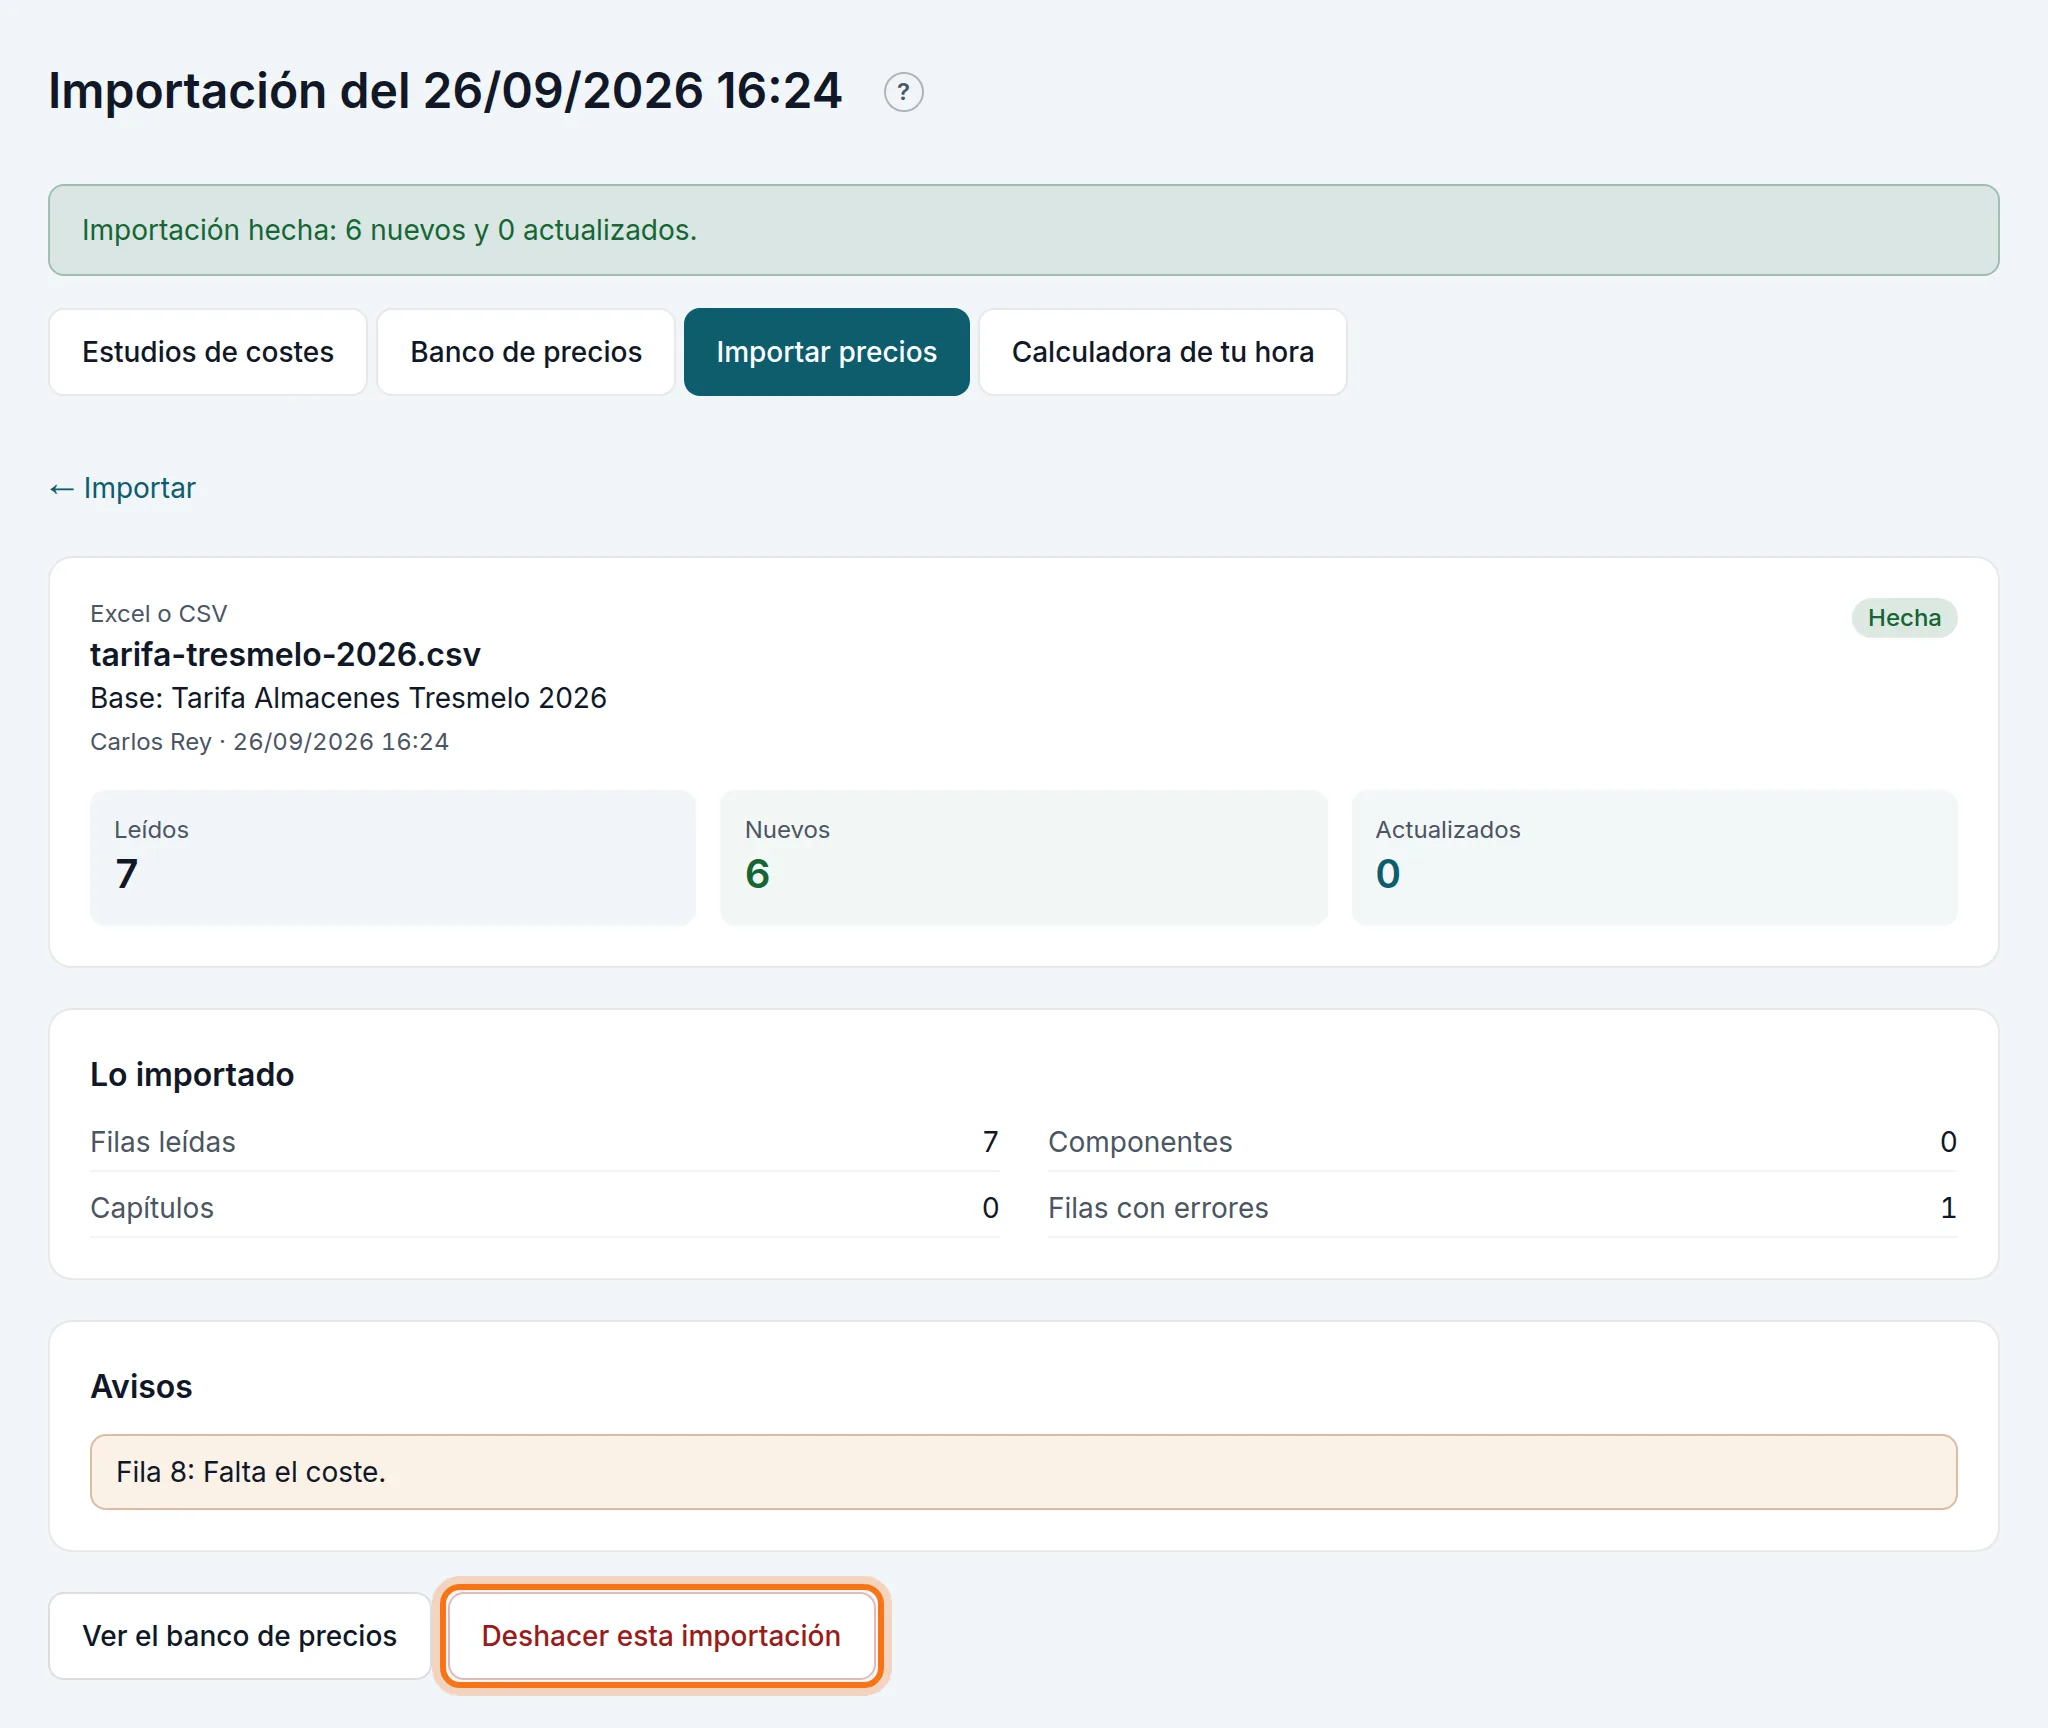This screenshot has height=1728, width=2048.
Task: Click the Nuevos 6 stat card
Action: tap(1024, 858)
